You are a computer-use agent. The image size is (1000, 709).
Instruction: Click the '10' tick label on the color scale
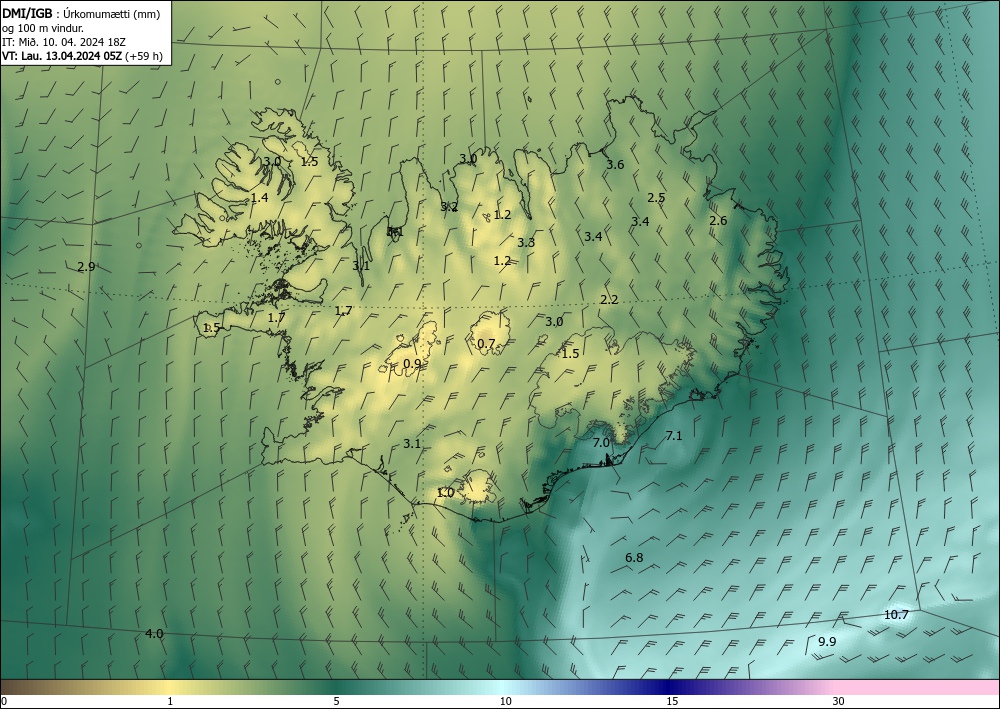[x=505, y=702]
